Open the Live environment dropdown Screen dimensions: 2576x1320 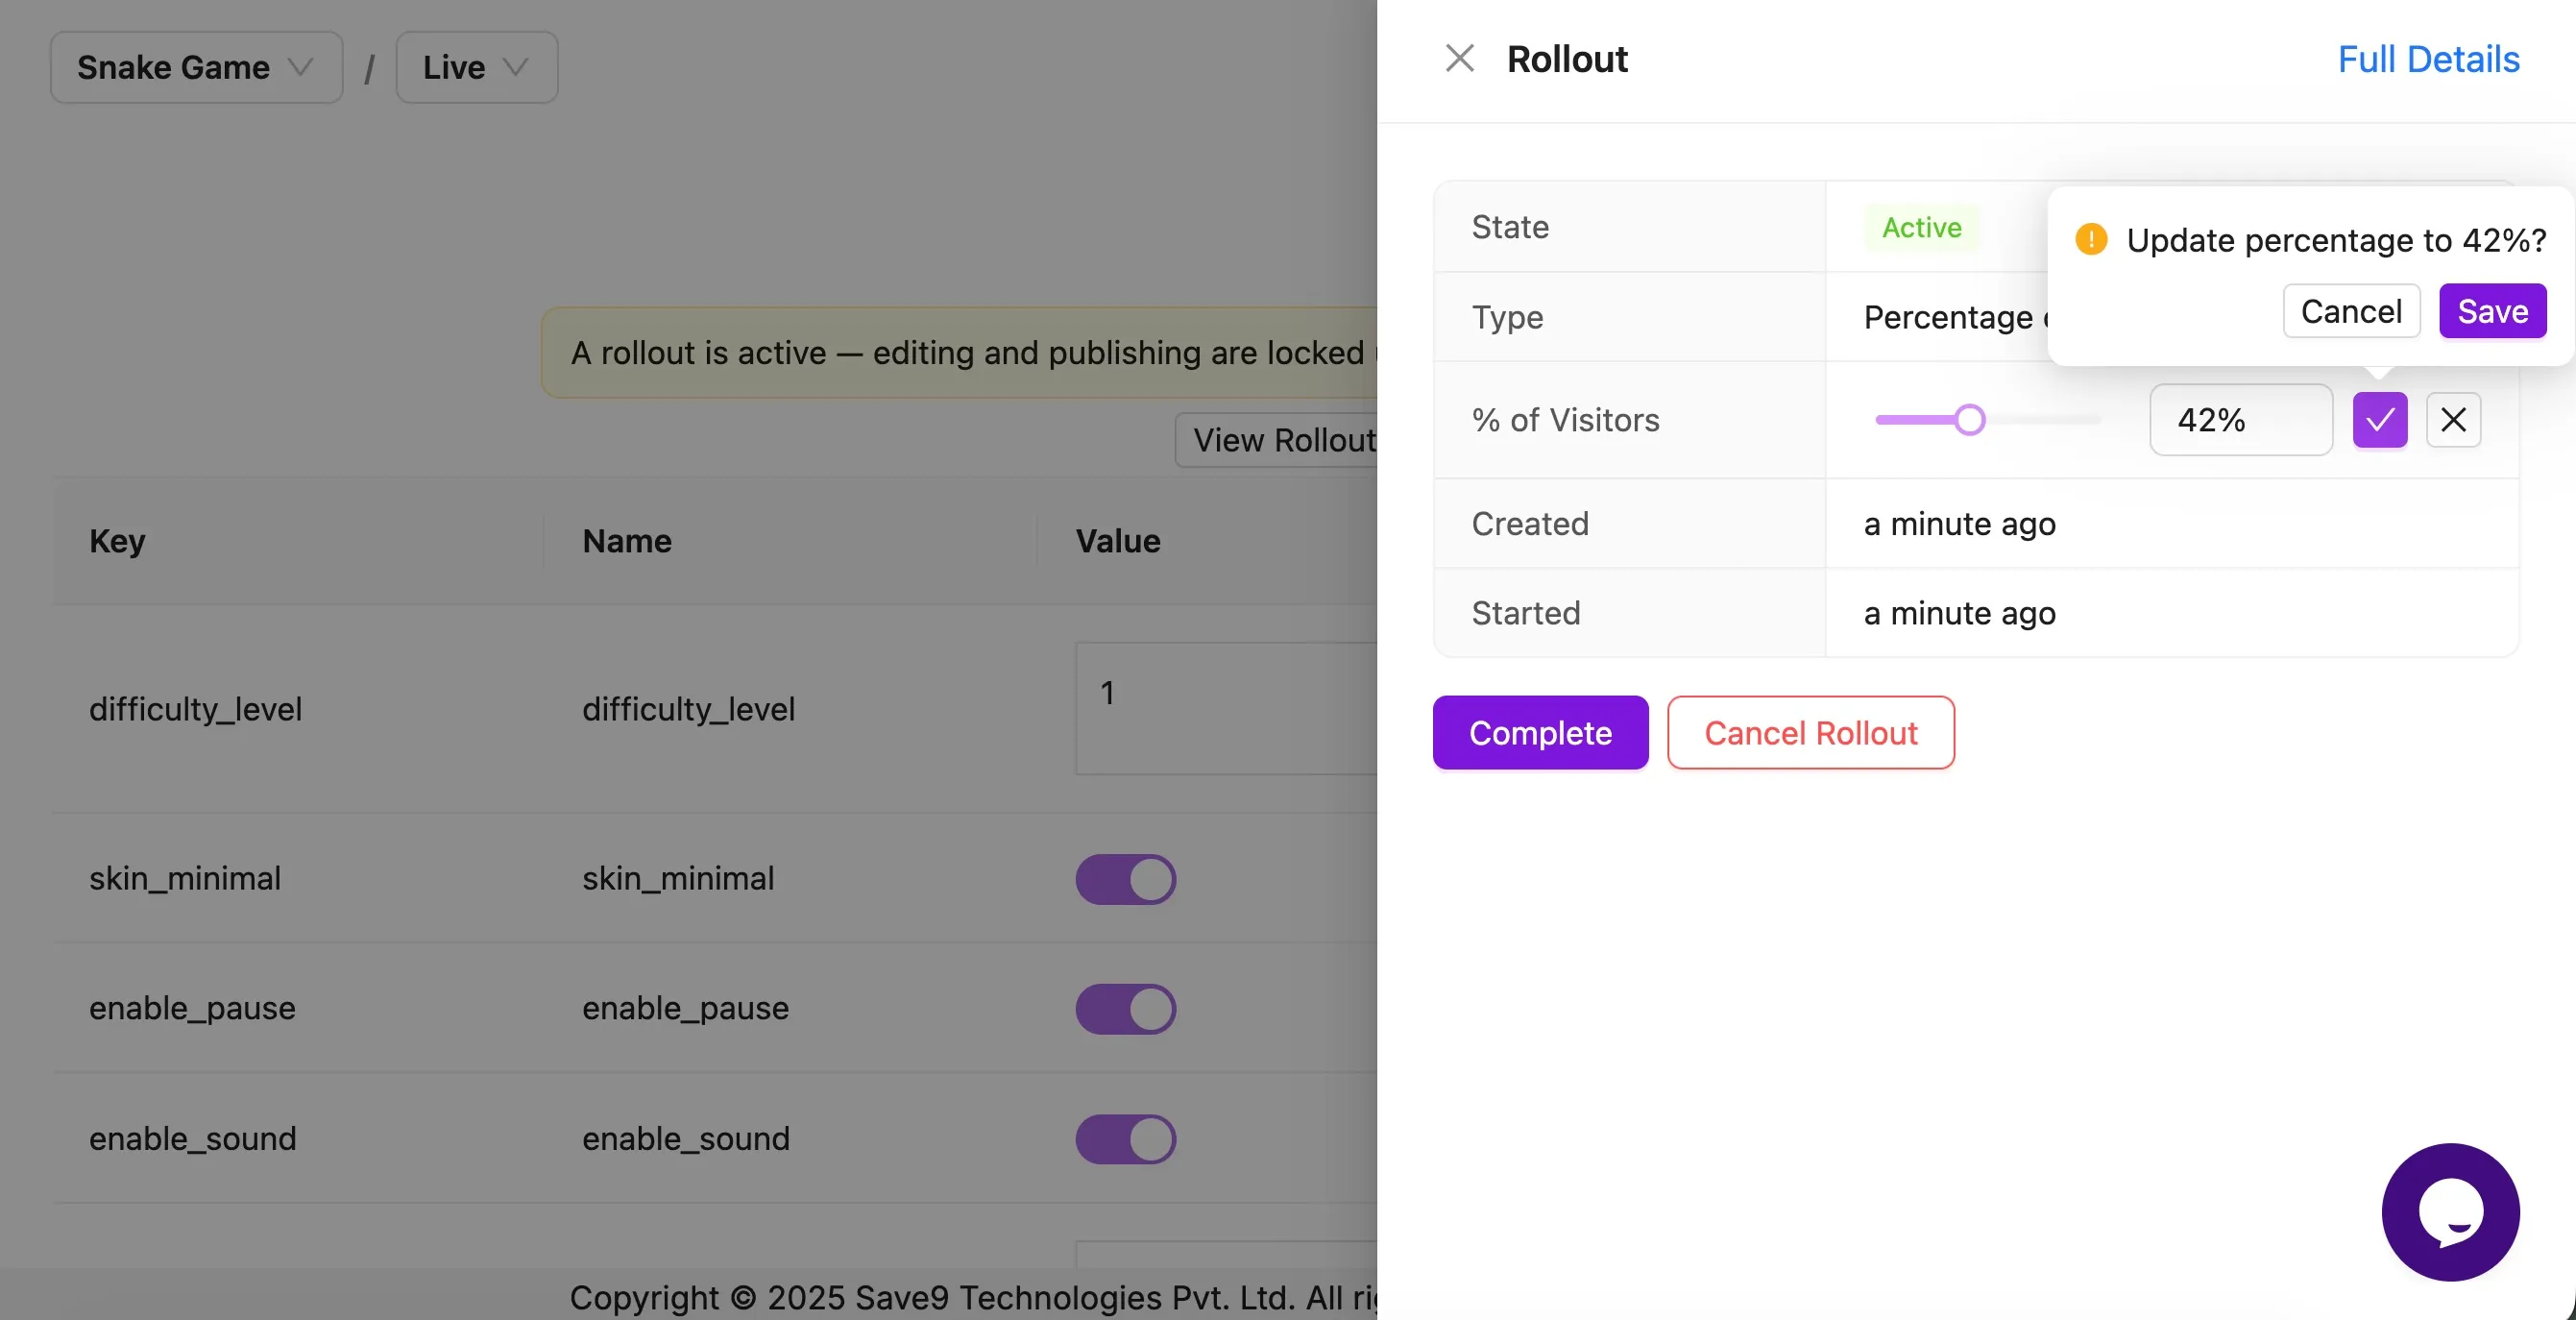476,67
